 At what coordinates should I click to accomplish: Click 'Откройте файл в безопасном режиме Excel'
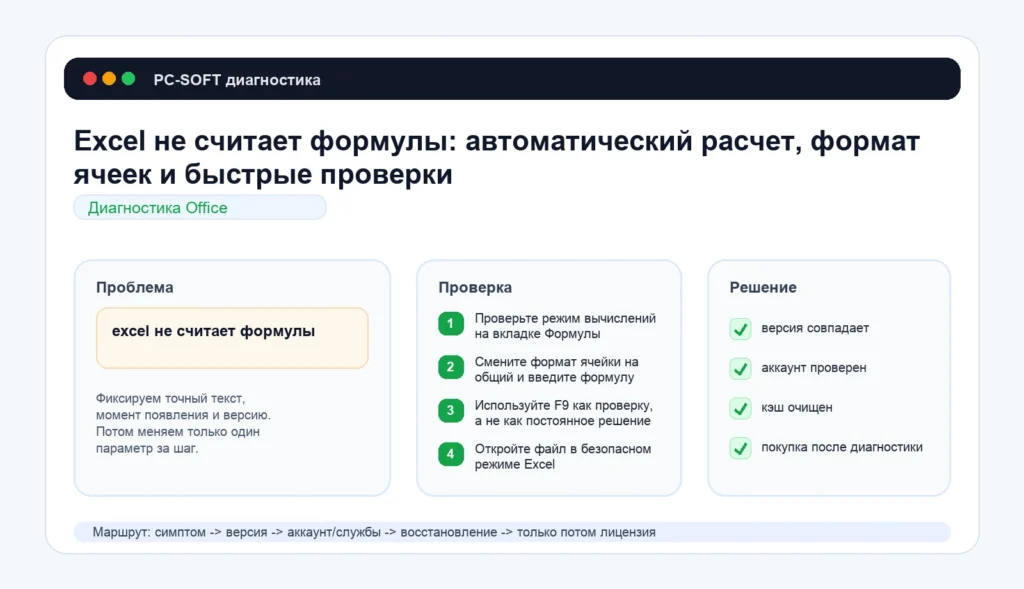click(563, 456)
